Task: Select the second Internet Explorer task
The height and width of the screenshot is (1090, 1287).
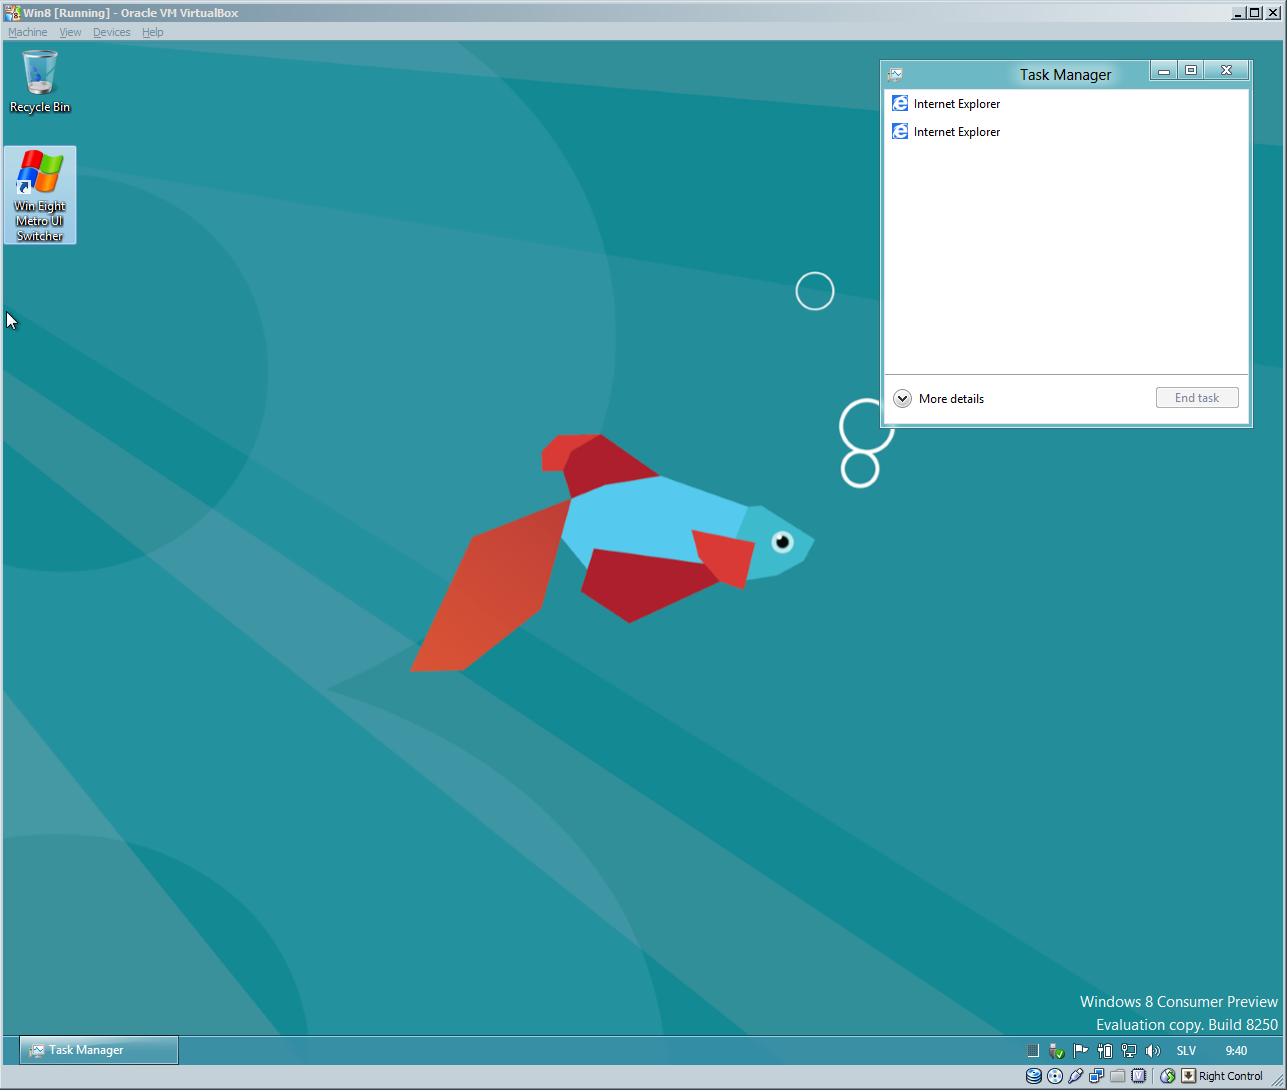Action: pos(1066,132)
